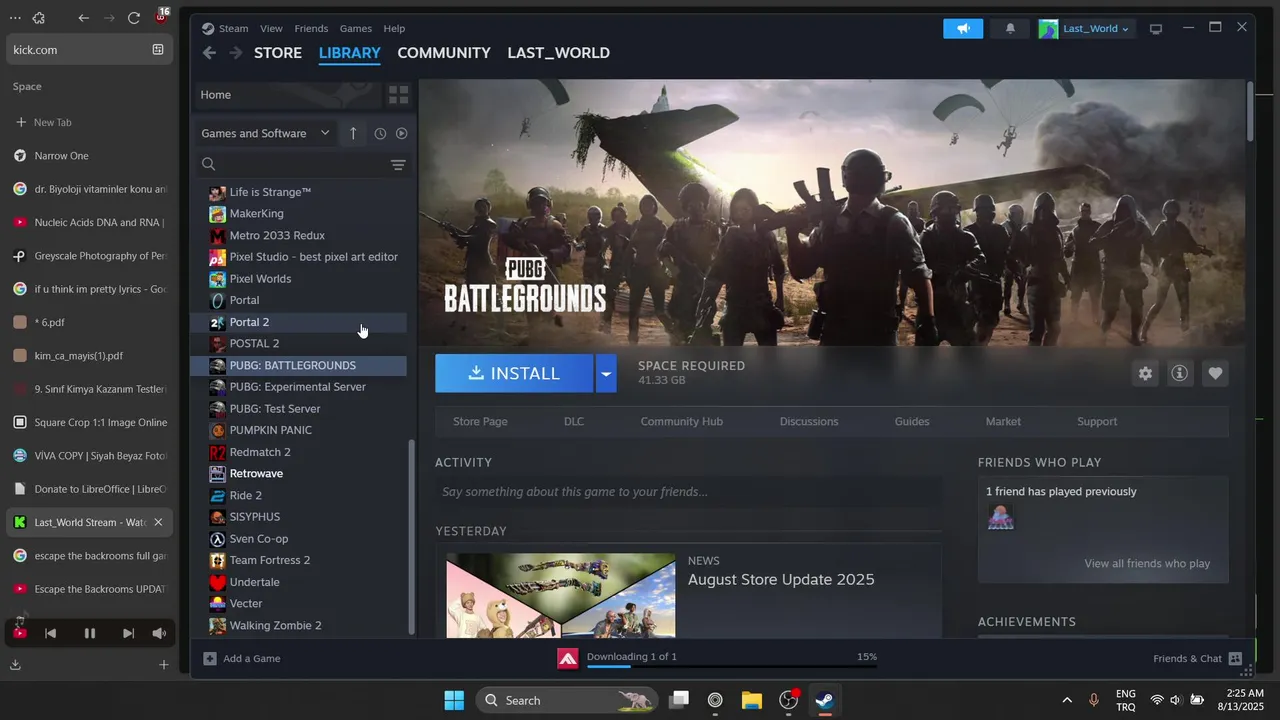
Task: Expand install options dropdown arrow
Action: pyautogui.click(x=606, y=373)
